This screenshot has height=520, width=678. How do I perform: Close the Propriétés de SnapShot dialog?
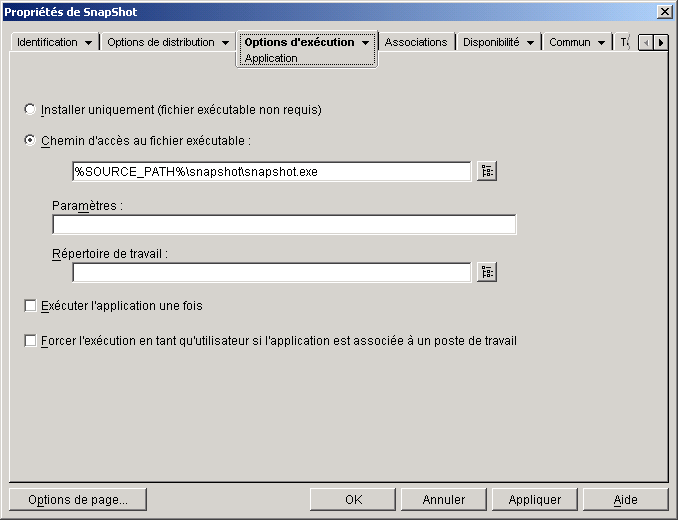pyautogui.click(x=664, y=12)
